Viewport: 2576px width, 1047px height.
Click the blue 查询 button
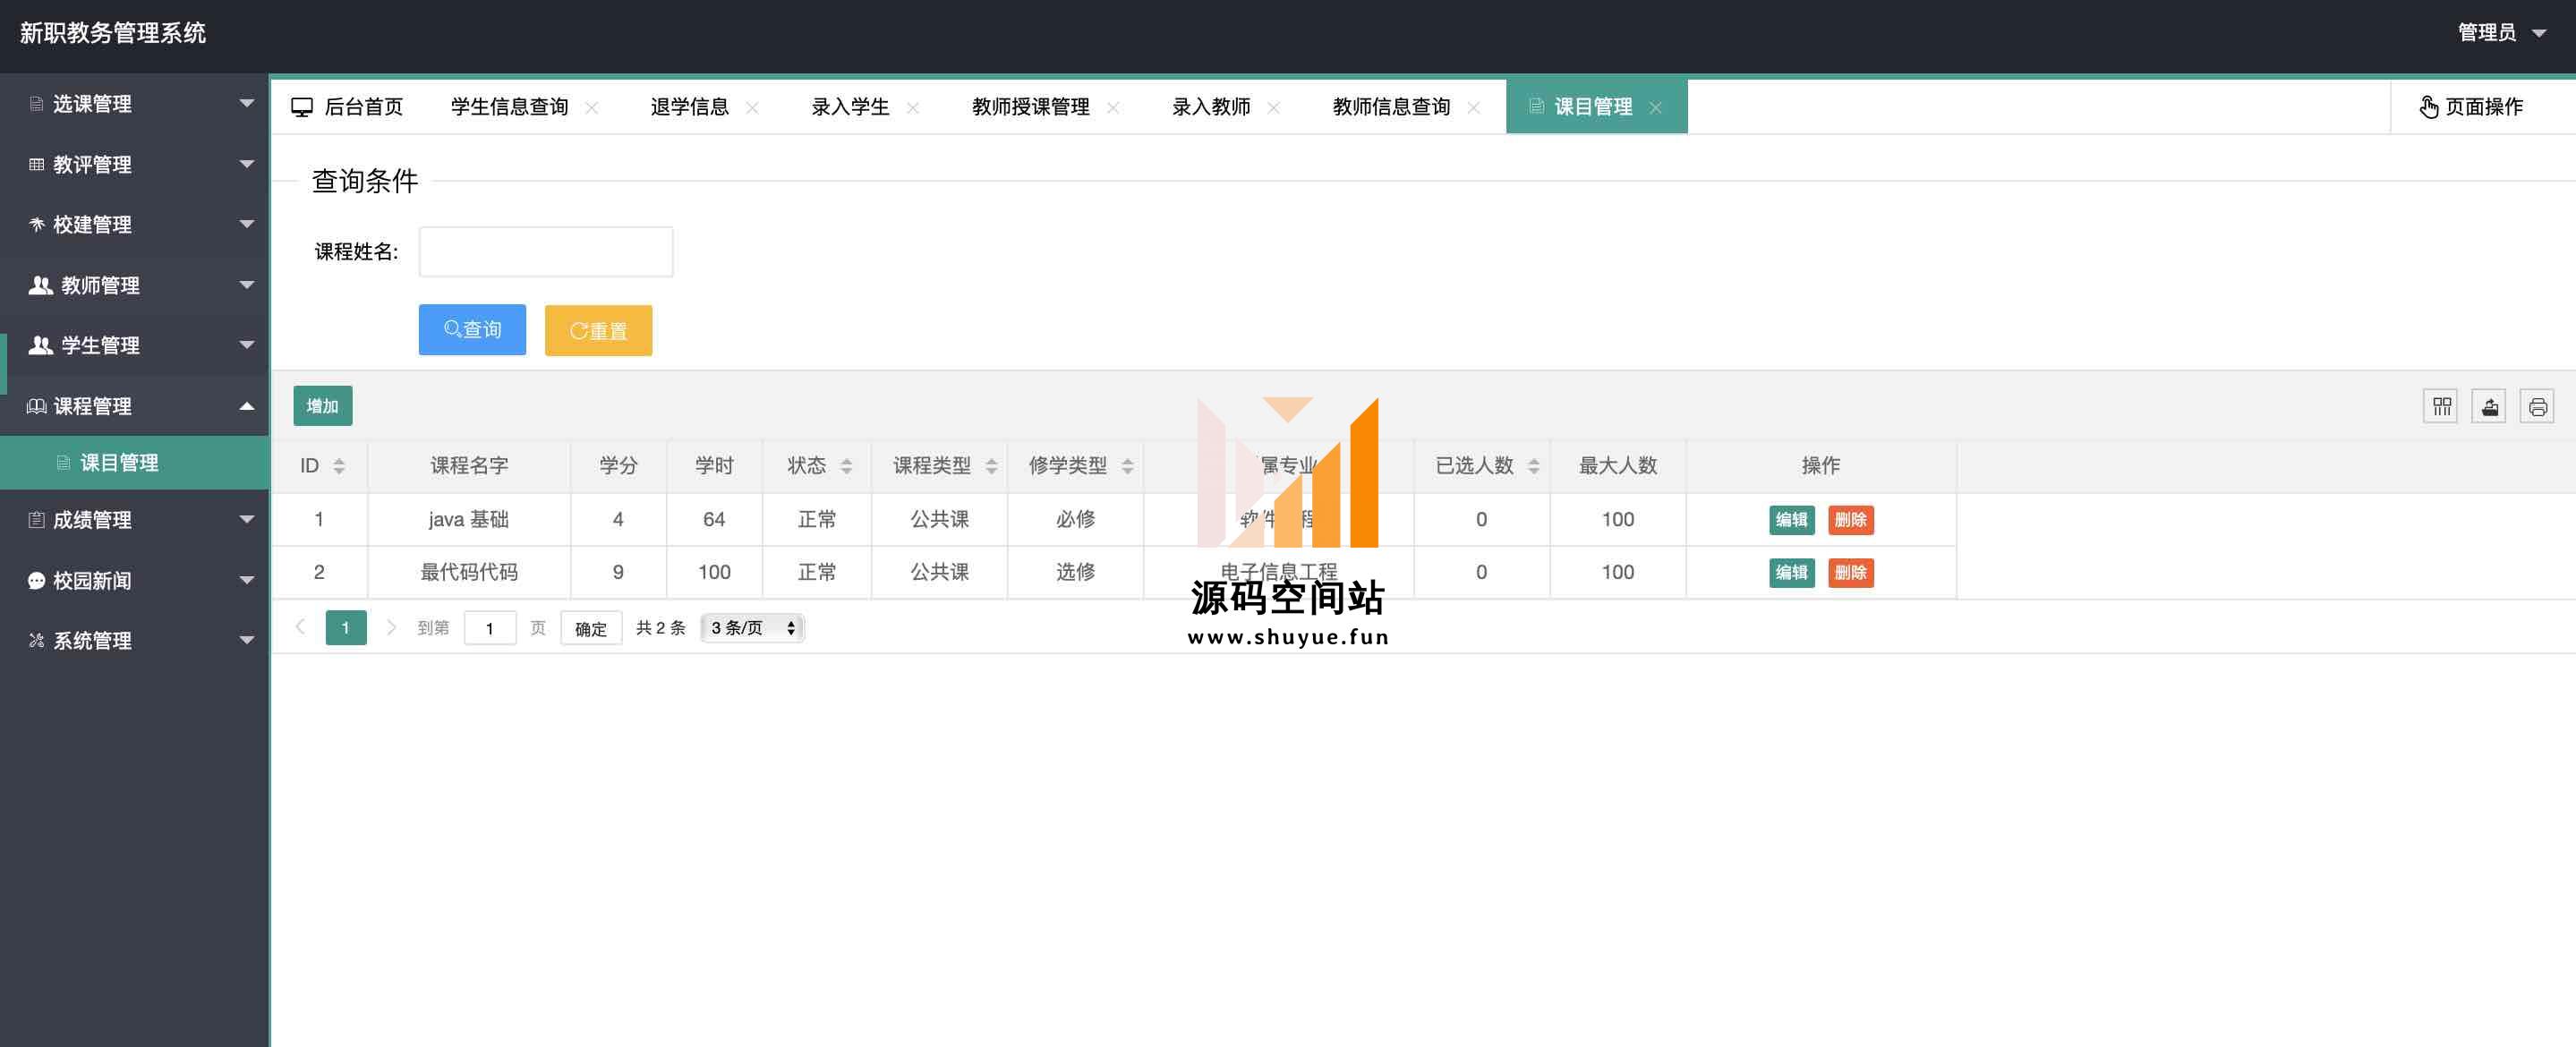click(x=472, y=330)
